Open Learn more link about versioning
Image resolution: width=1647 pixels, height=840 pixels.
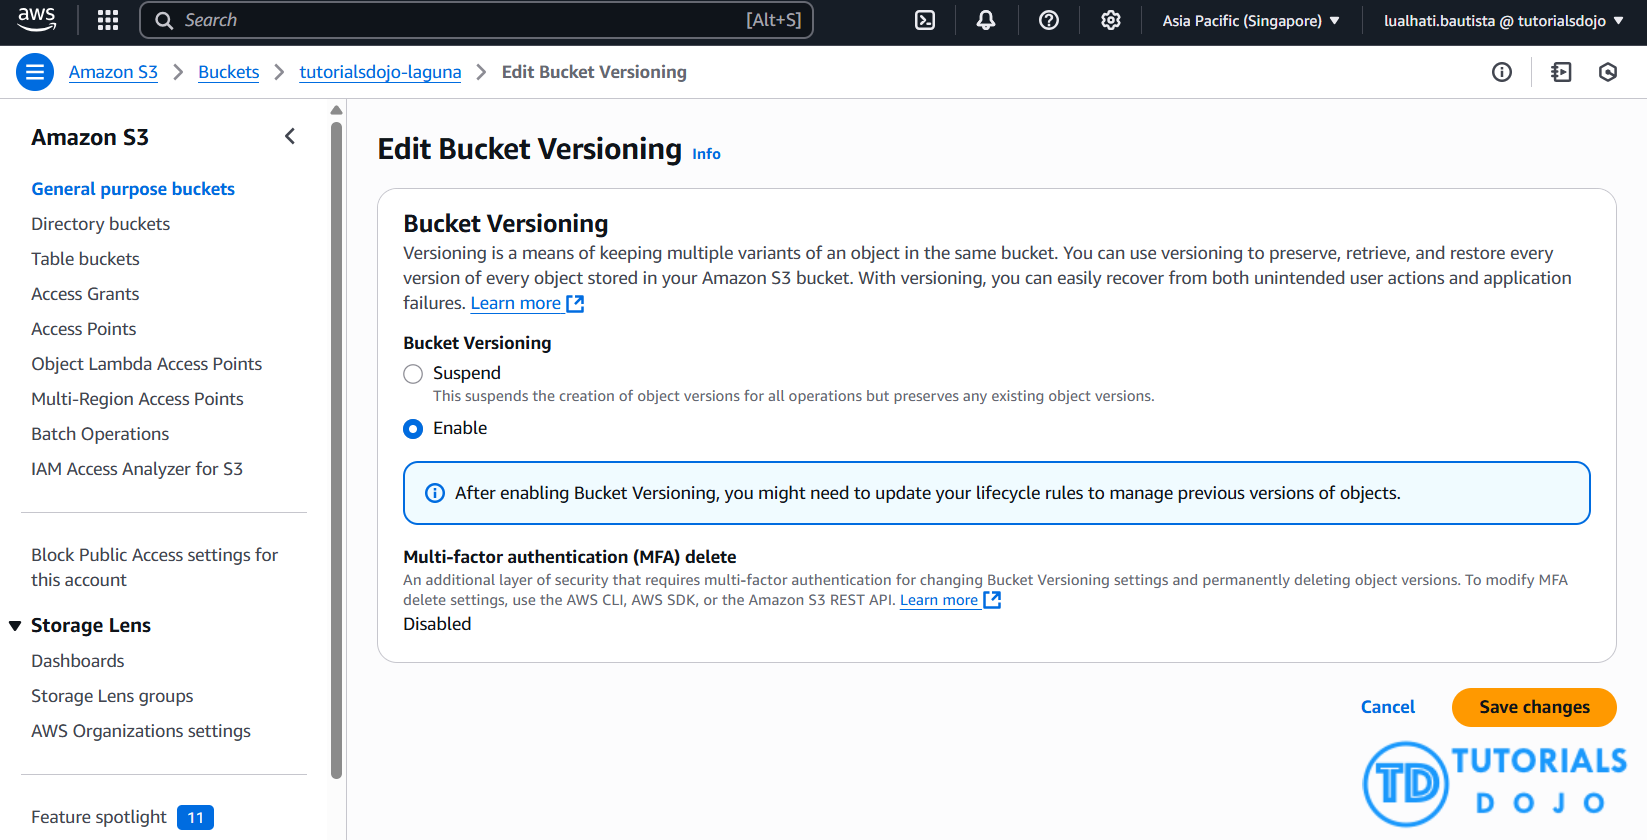click(516, 303)
